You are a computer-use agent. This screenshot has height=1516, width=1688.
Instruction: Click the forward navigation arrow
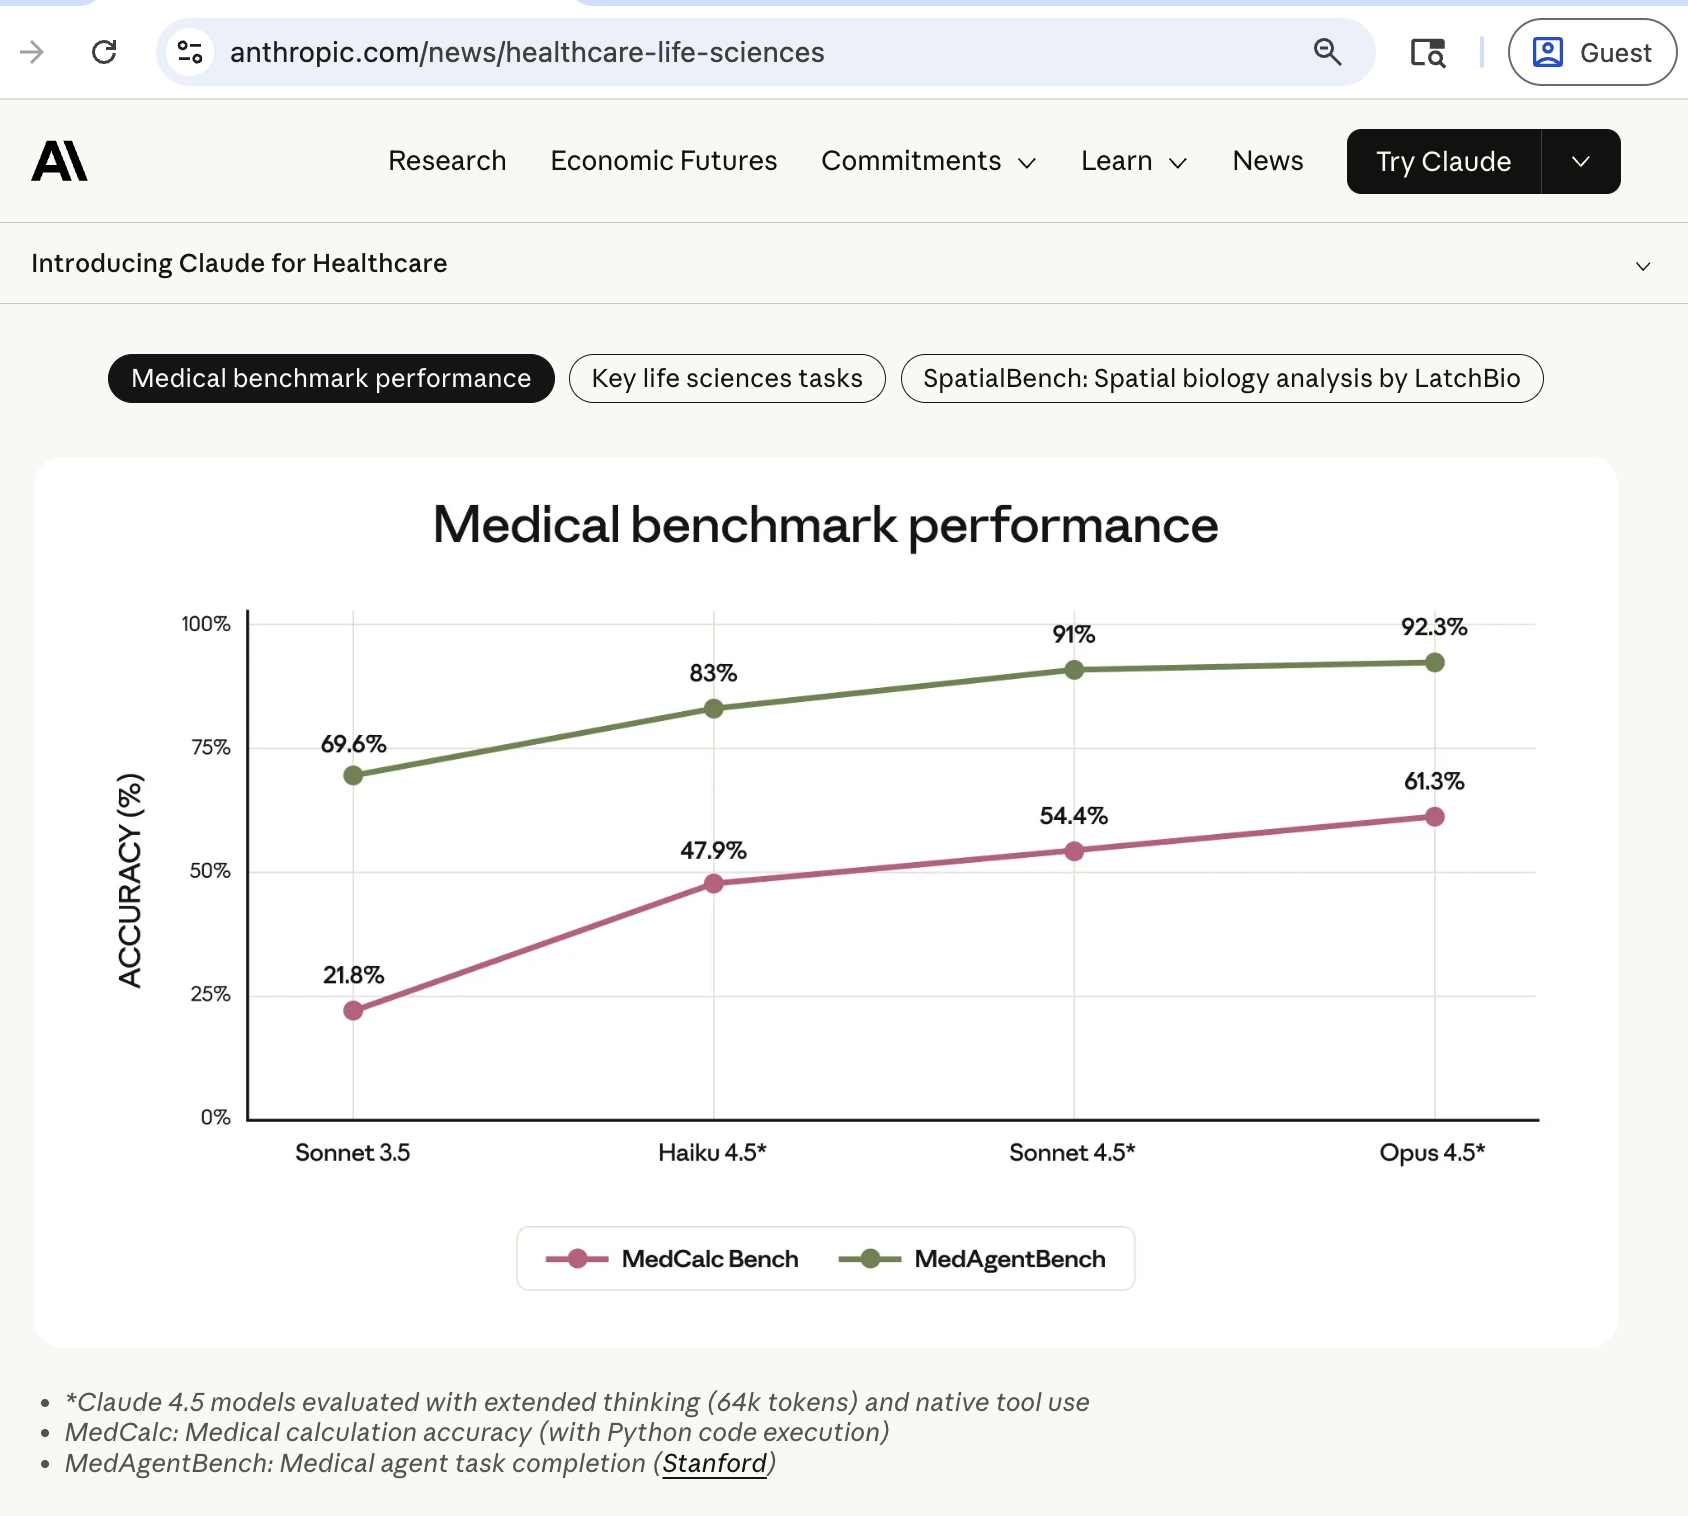[32, 52]
